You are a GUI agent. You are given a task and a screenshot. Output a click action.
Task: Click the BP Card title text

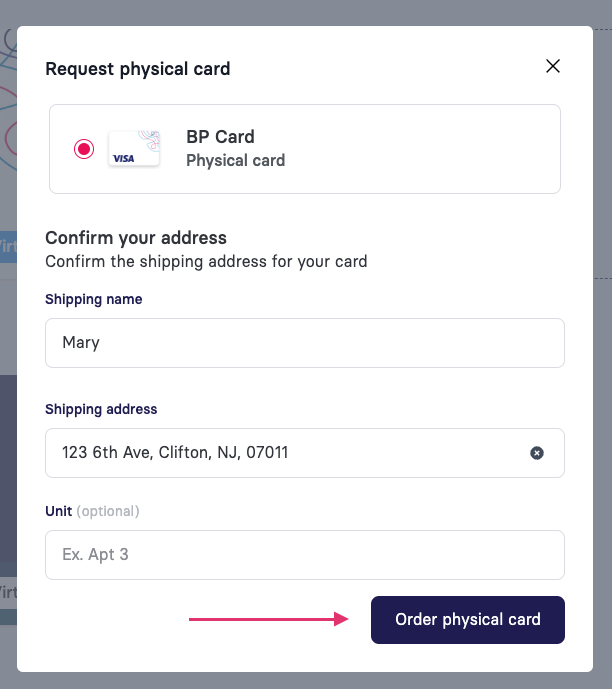click(x=220, y=137)
